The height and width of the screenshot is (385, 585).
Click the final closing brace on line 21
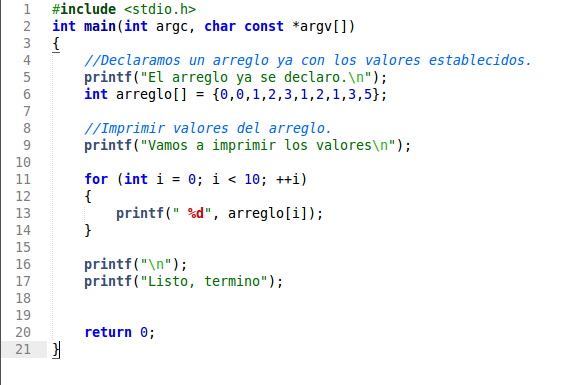(56, 350)
